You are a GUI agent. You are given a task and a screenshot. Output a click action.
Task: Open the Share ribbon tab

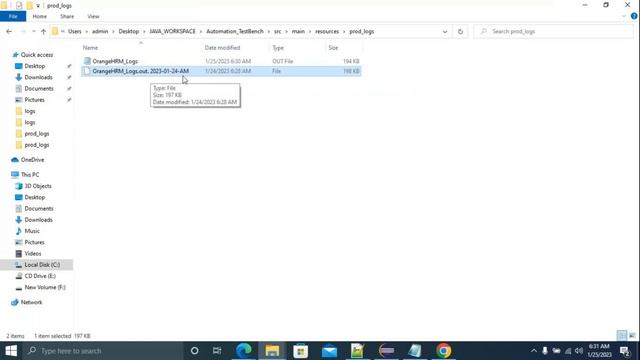click(x=67, y=16)
